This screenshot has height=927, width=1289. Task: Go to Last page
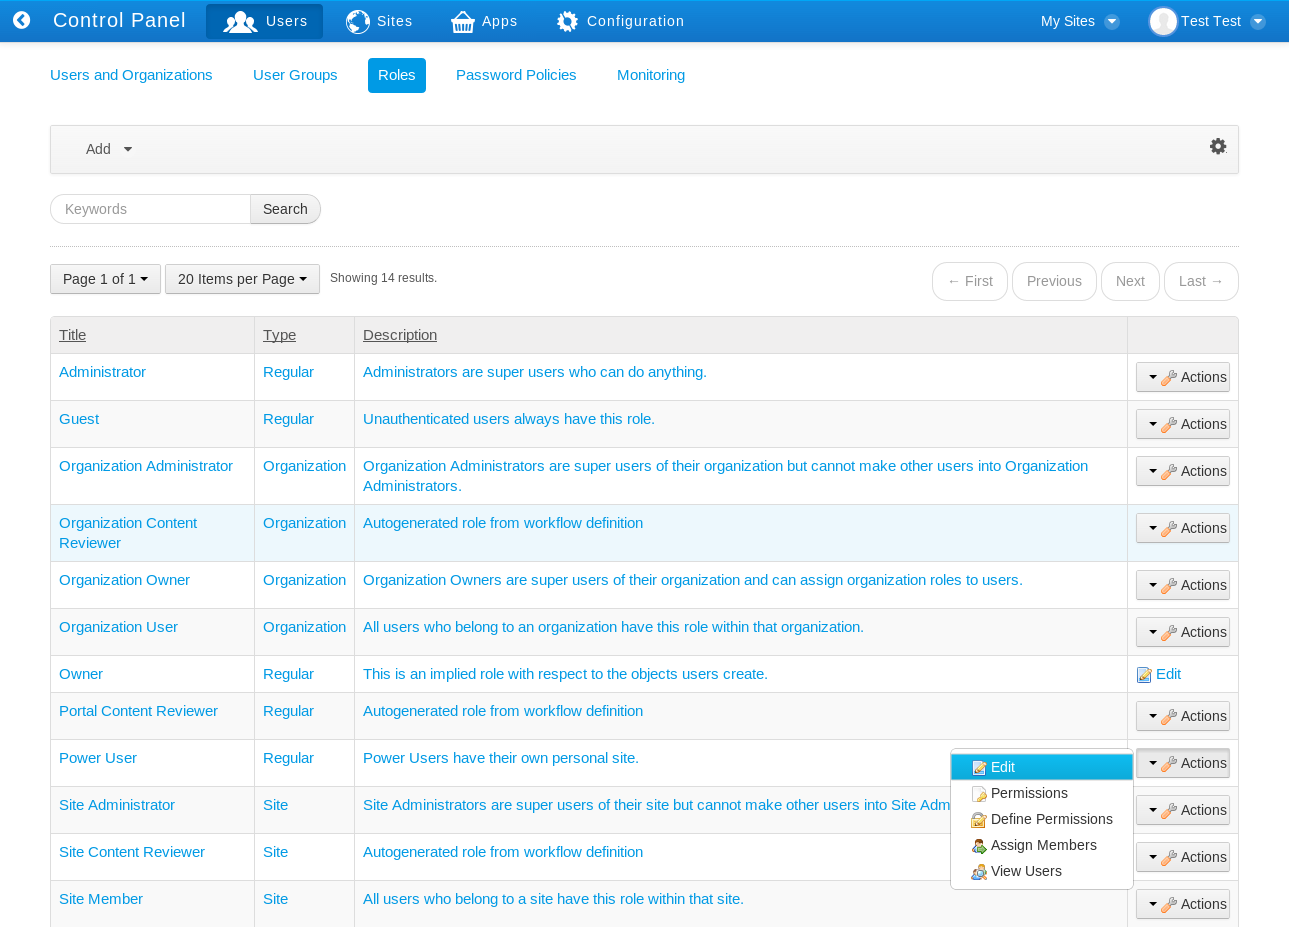pyautogui.click(x=1201, y=281)
